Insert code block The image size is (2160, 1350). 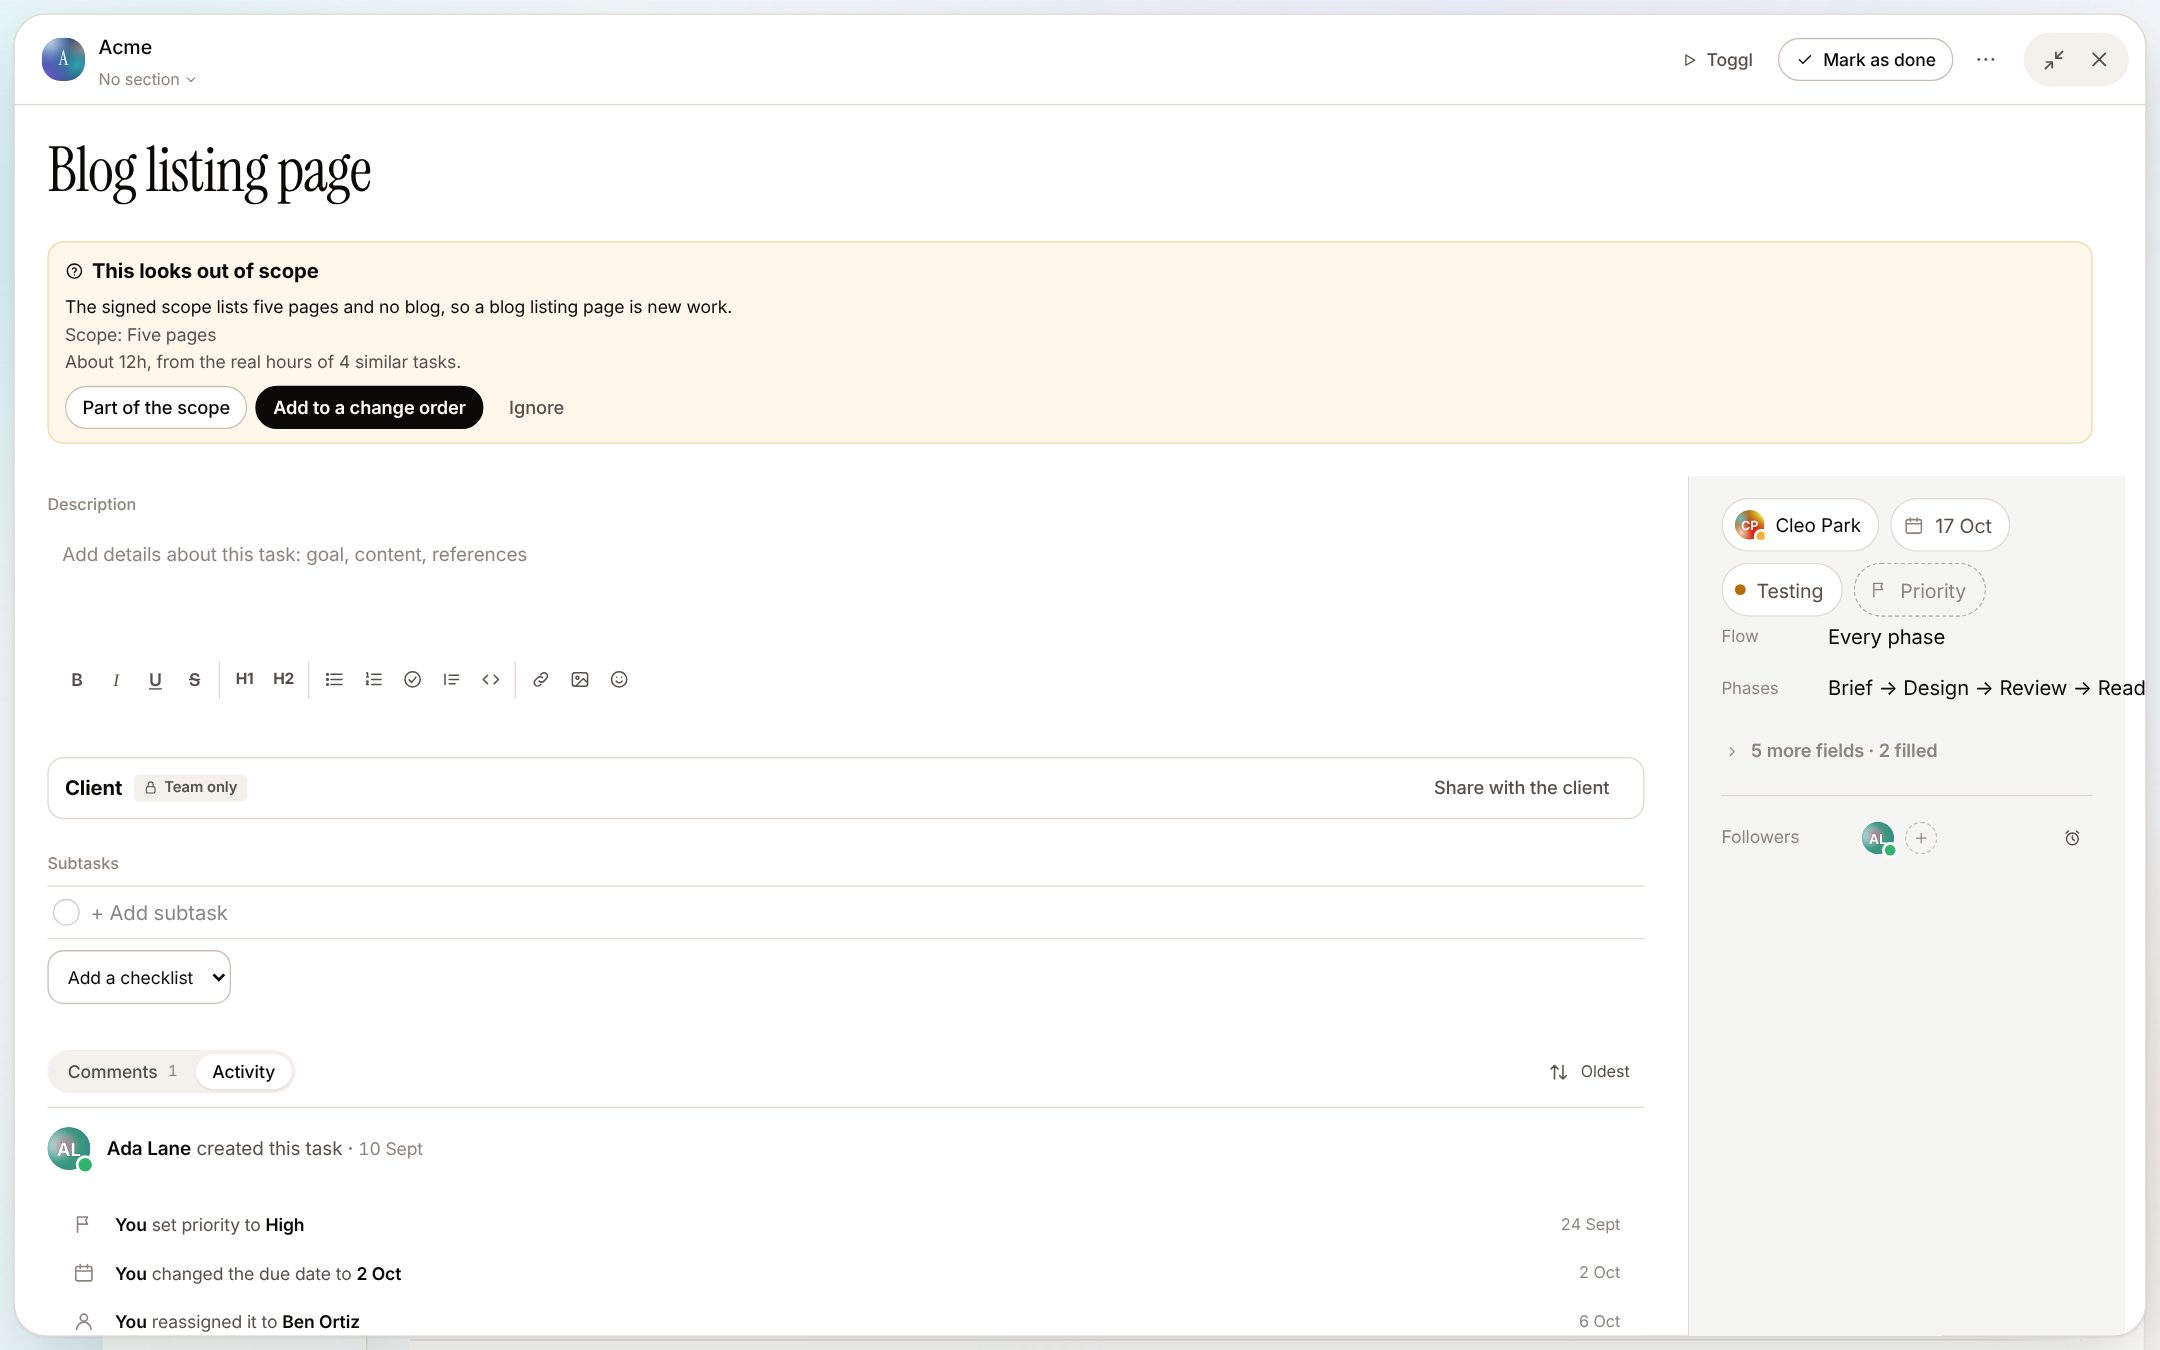coord(490,680)
